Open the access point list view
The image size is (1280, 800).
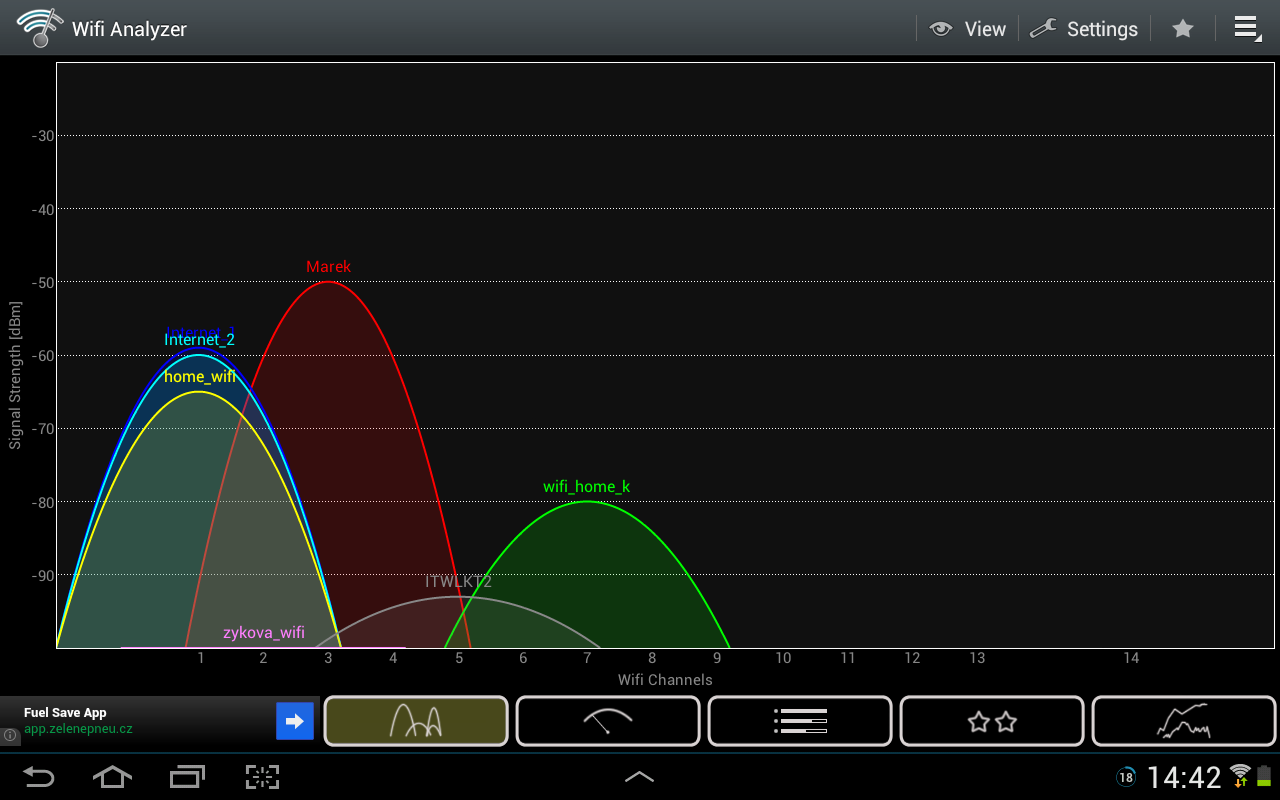[x=799, y=721]
